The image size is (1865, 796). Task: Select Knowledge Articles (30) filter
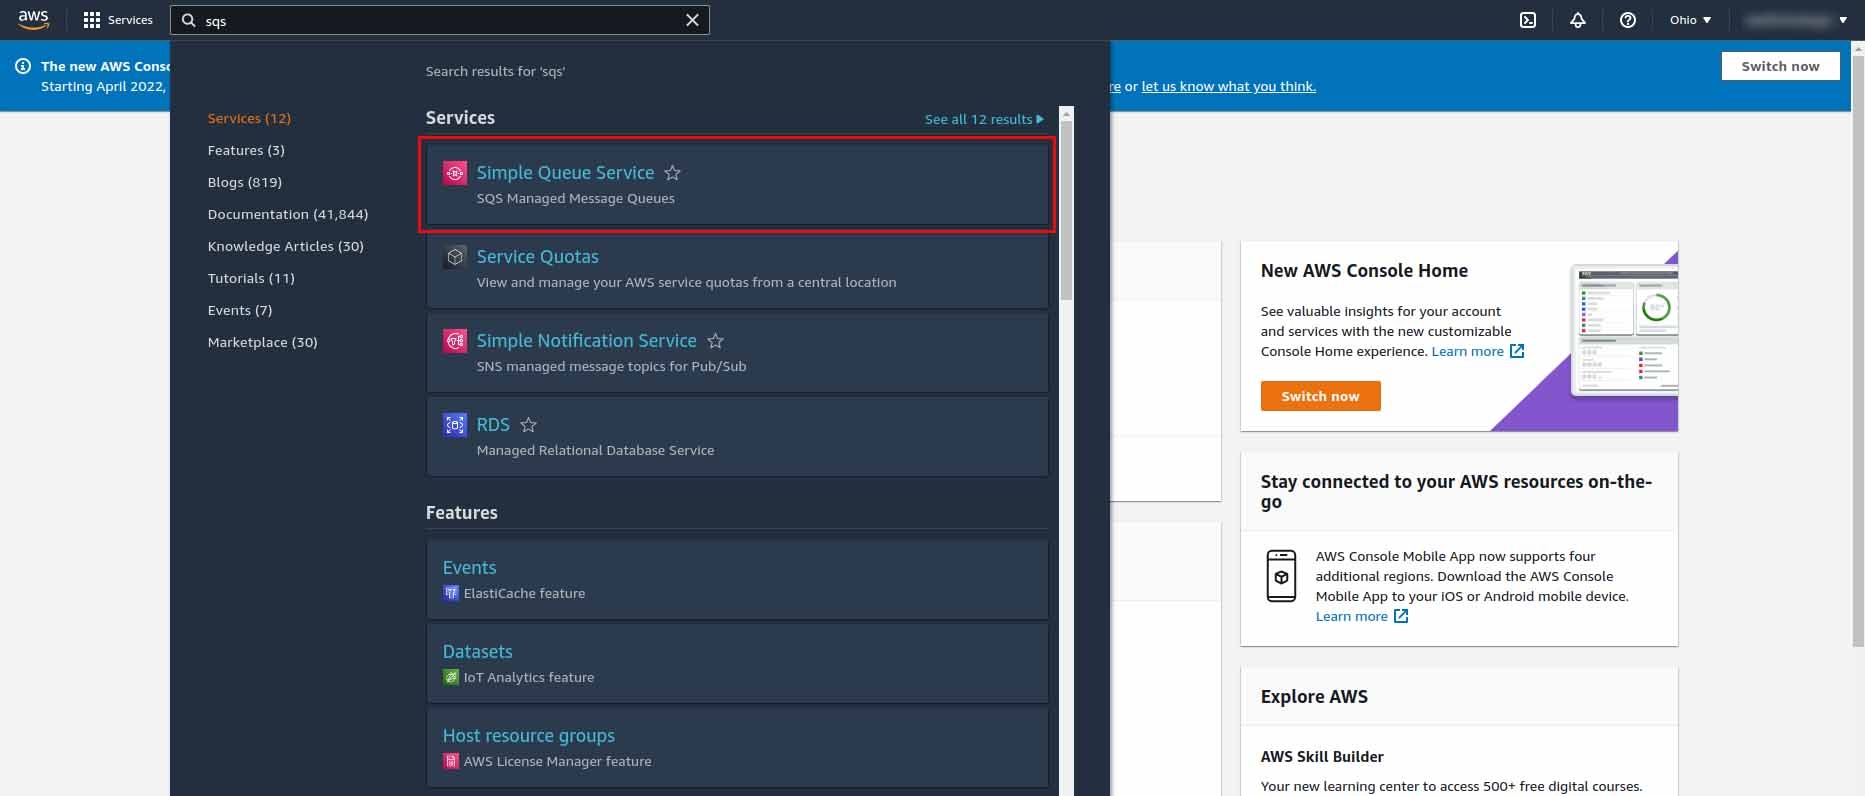[286, 246]
